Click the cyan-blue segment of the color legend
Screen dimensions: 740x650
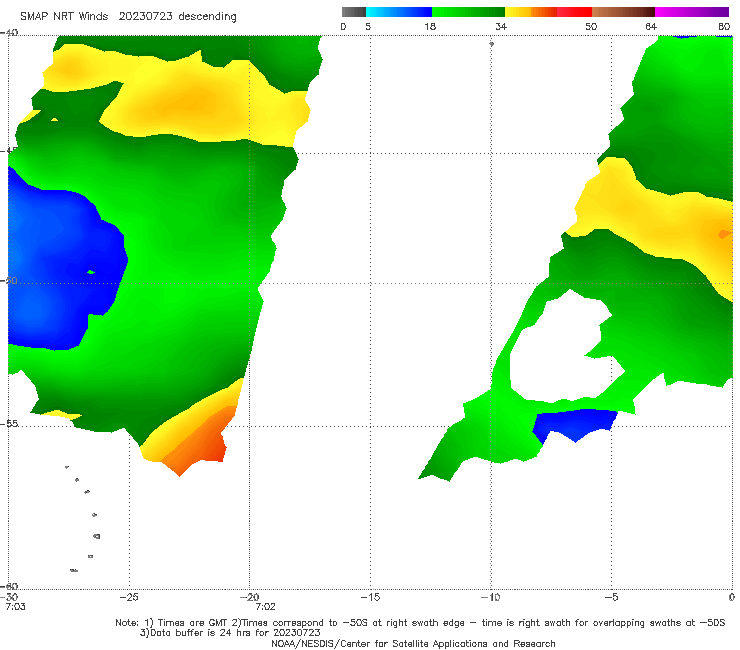click(399, 12)
